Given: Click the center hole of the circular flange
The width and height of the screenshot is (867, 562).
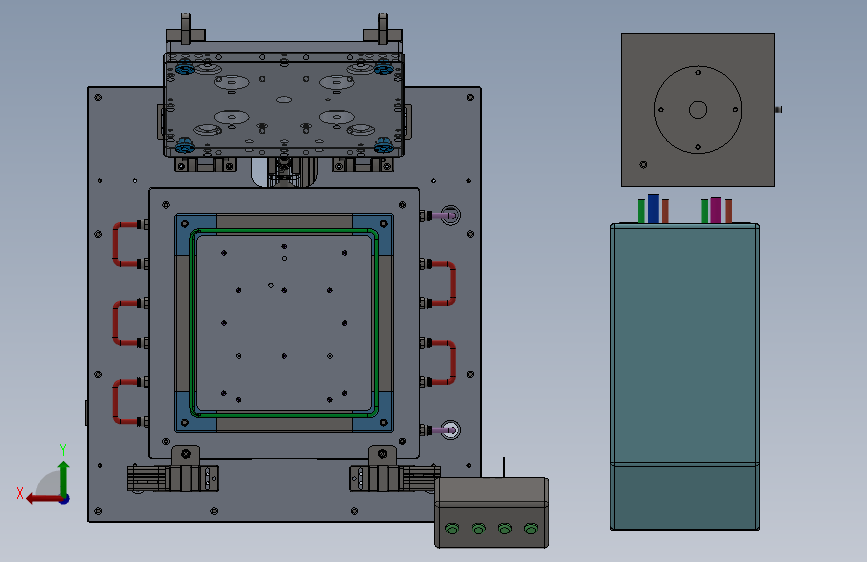Looking at the screenshot, I should pyautogui.click(x=698, y=110).
